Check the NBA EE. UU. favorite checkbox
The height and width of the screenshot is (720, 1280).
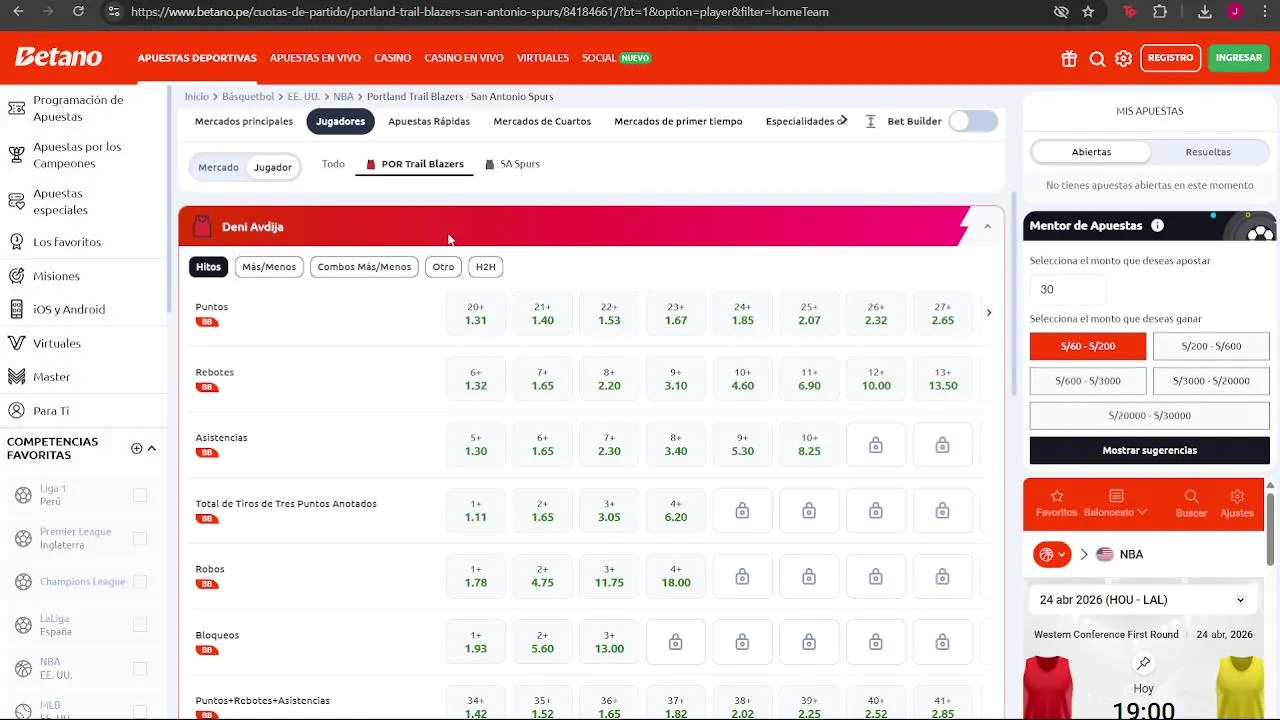(140, 668)
